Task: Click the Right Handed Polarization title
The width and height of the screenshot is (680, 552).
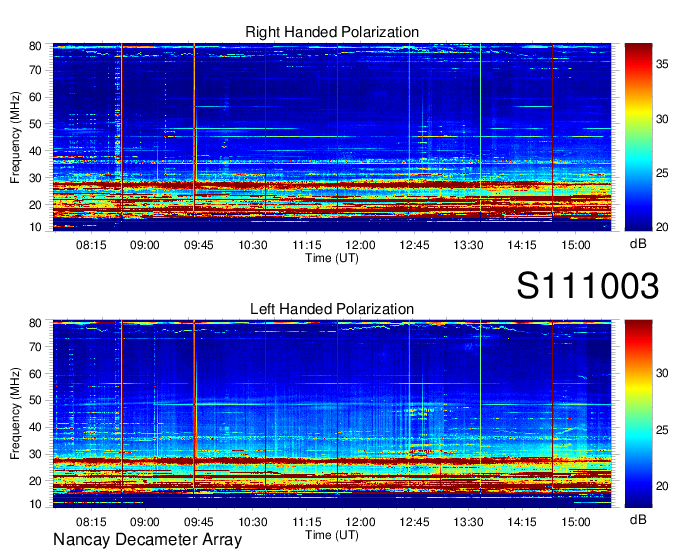Action: (332, 33)
